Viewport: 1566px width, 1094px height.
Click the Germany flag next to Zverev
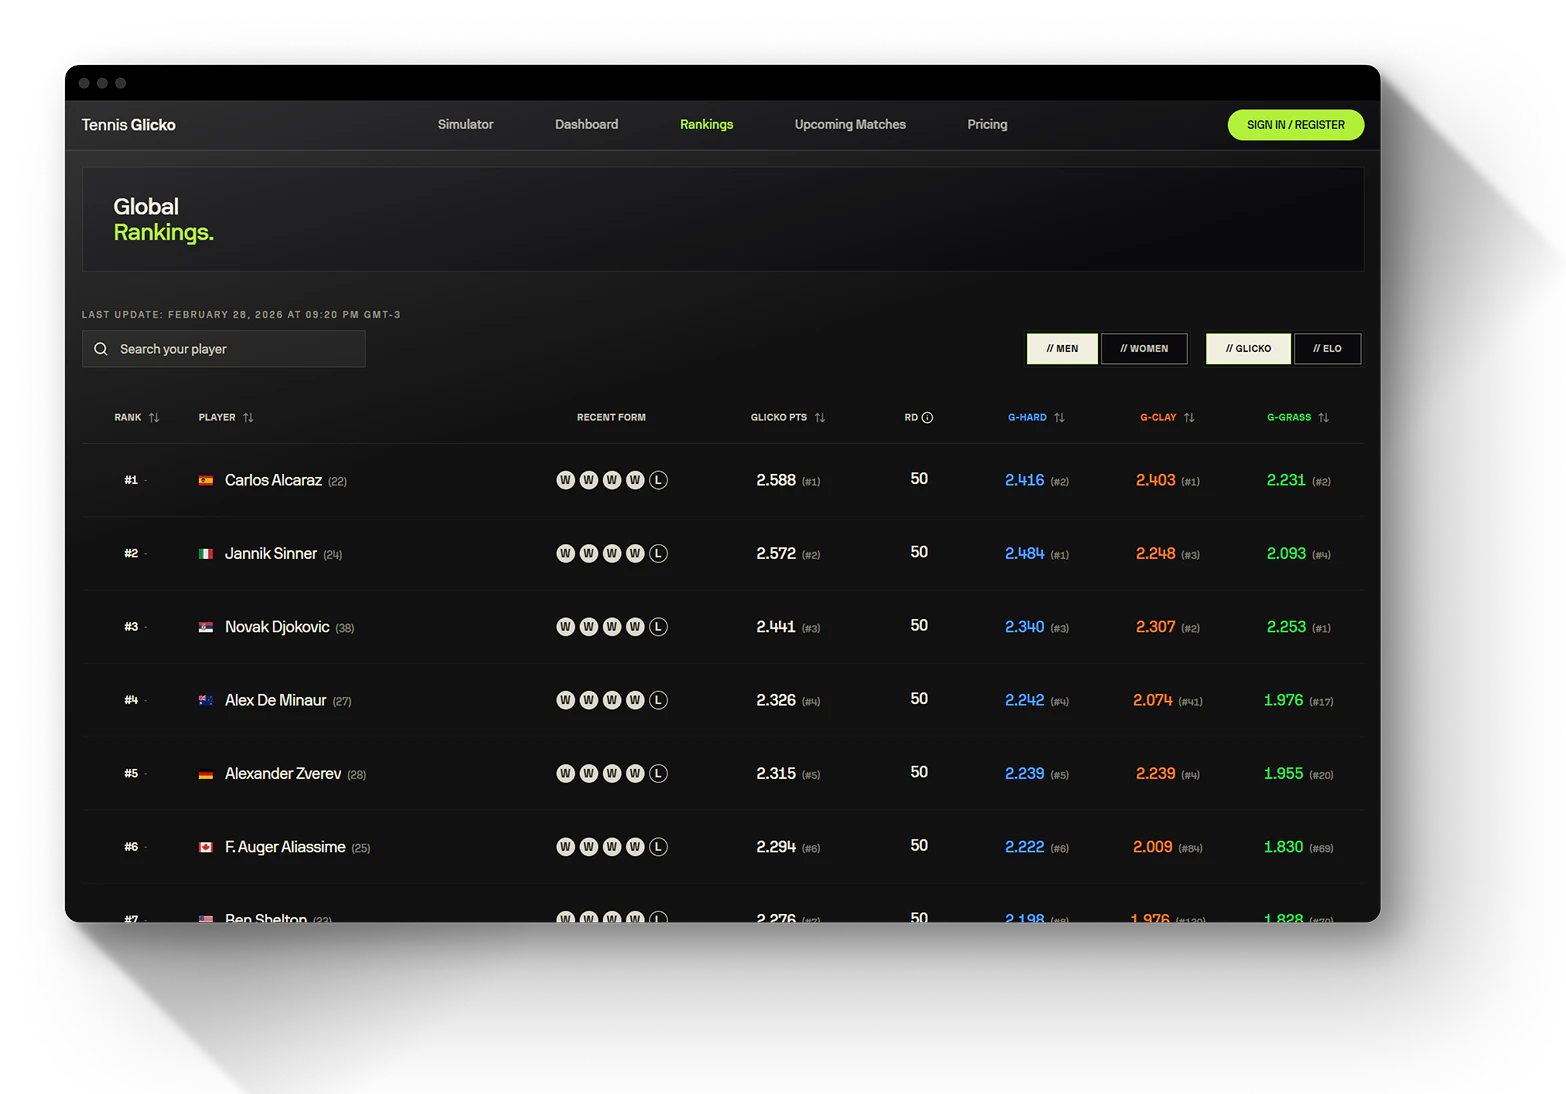click(206, 774)
